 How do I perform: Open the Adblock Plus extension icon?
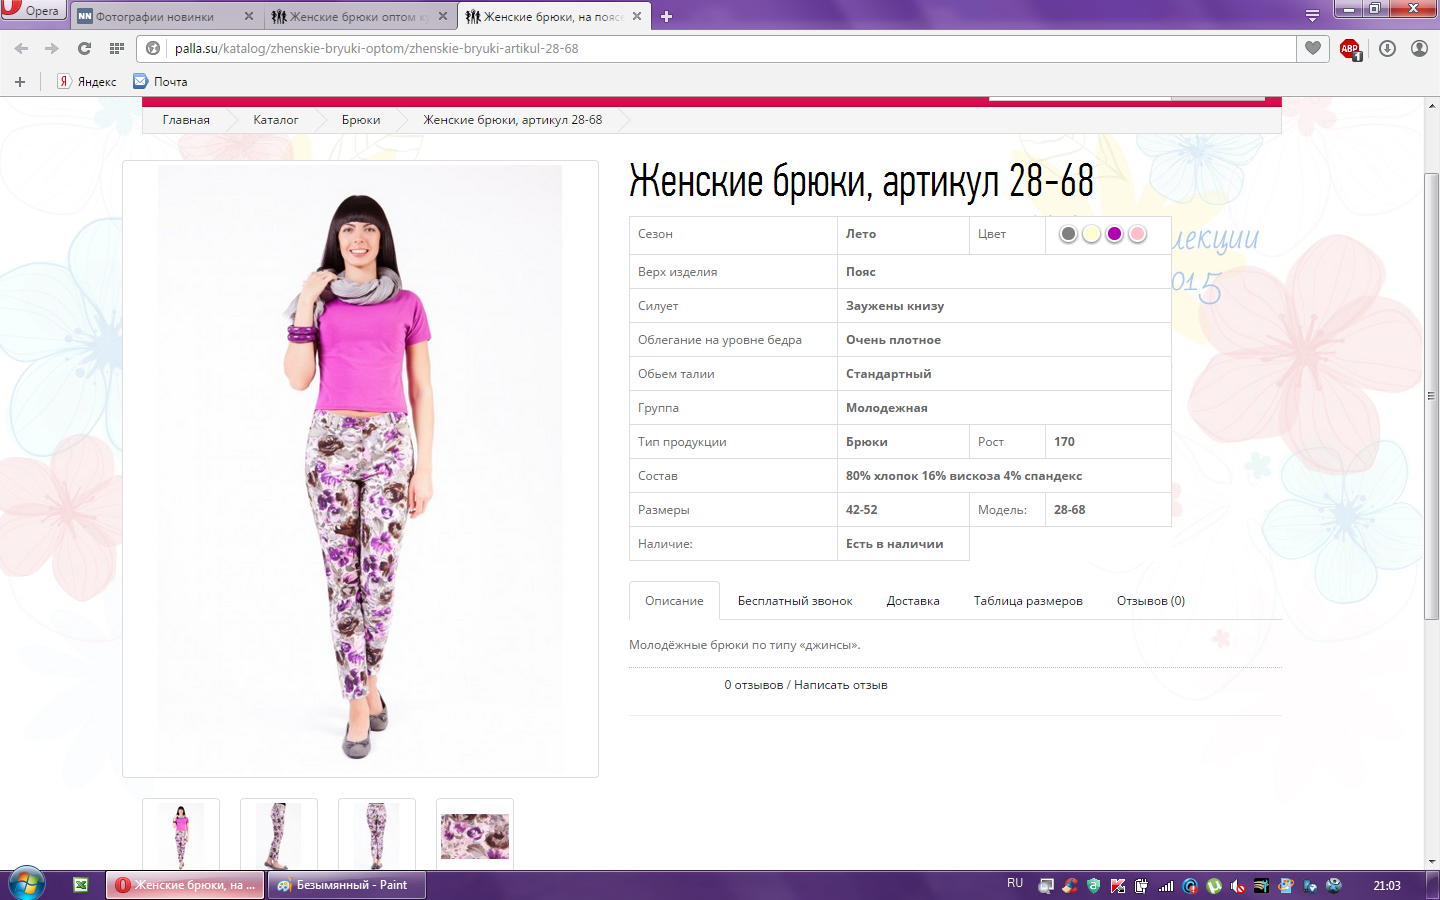pos(1350,49)
